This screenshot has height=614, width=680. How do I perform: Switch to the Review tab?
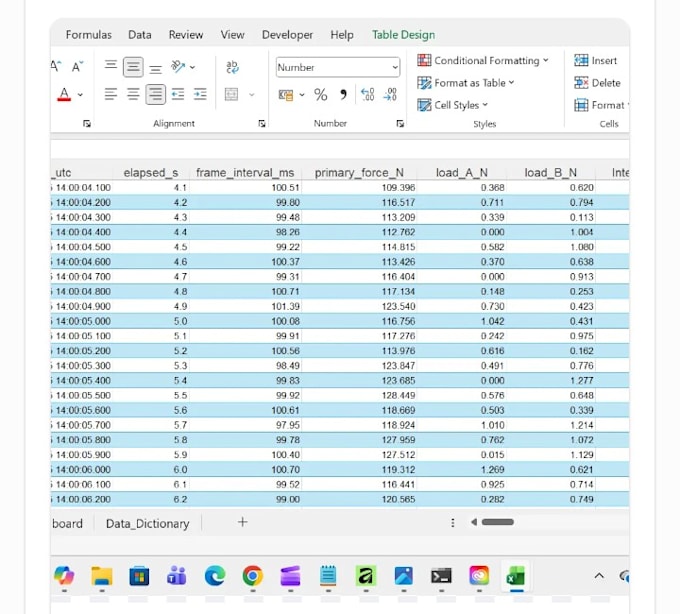click(x=186, y=35)
